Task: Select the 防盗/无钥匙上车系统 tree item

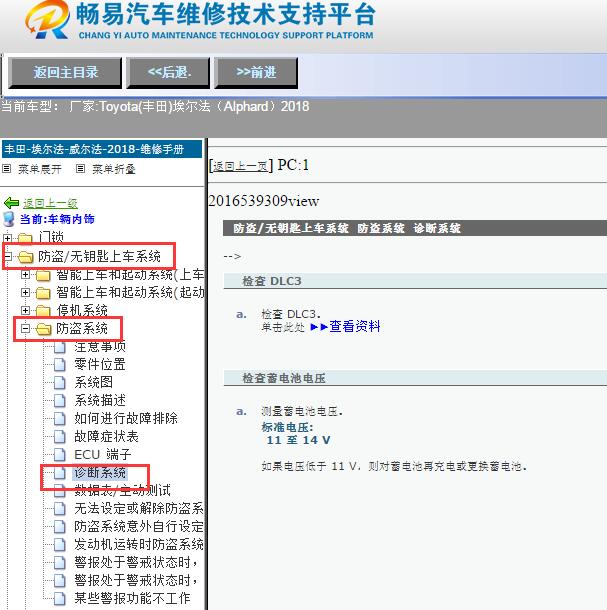Action: [99, 256]
